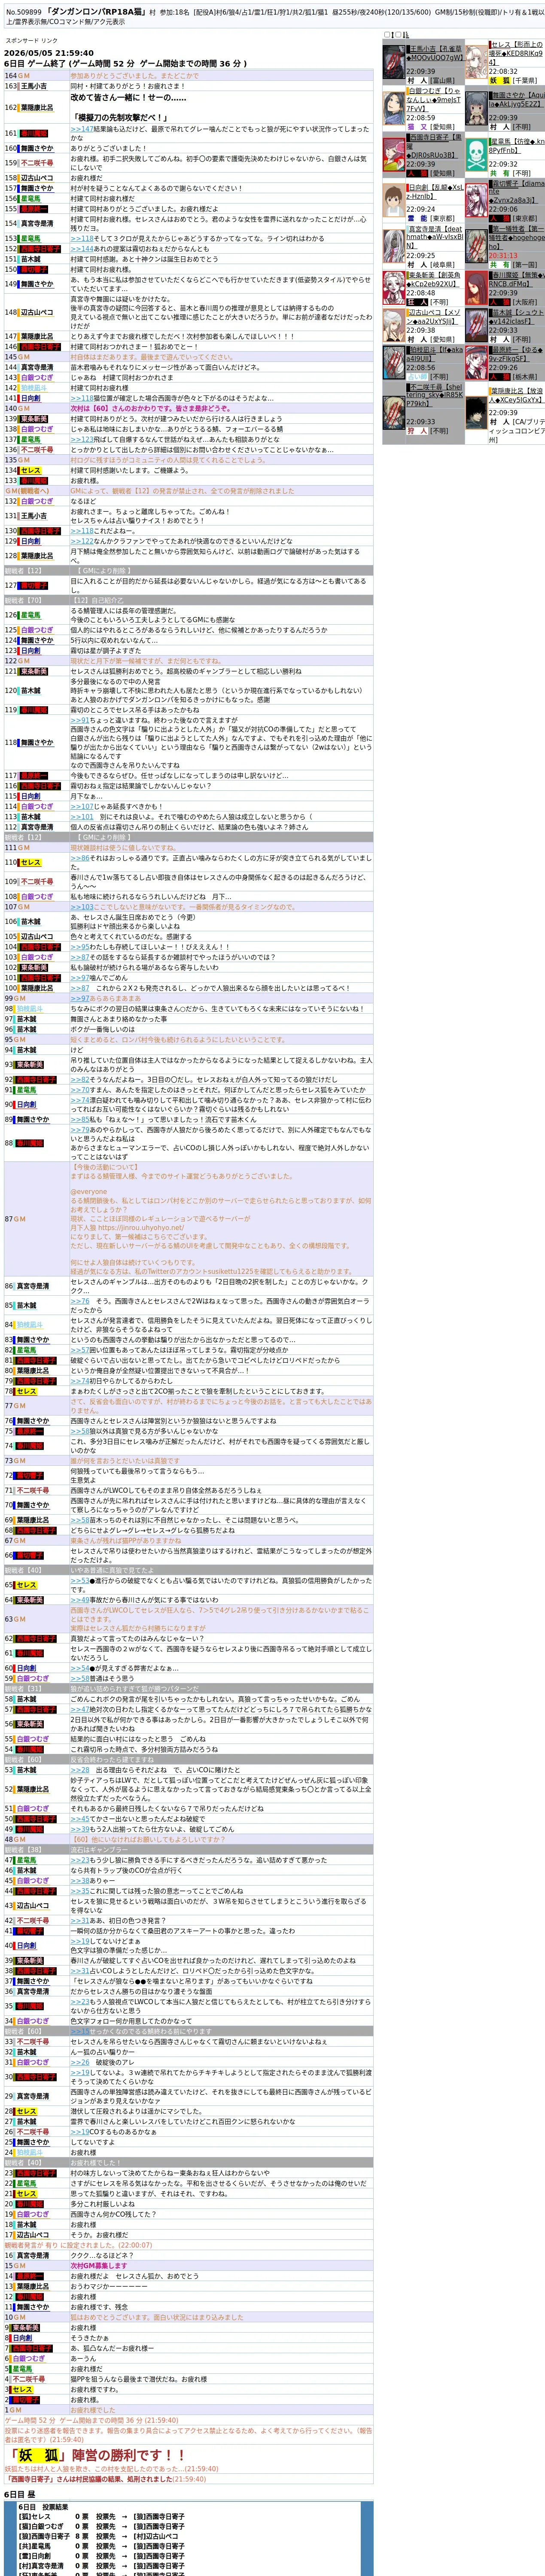Click the village number No.509899

pyautogui.click(x=23, y=12)
